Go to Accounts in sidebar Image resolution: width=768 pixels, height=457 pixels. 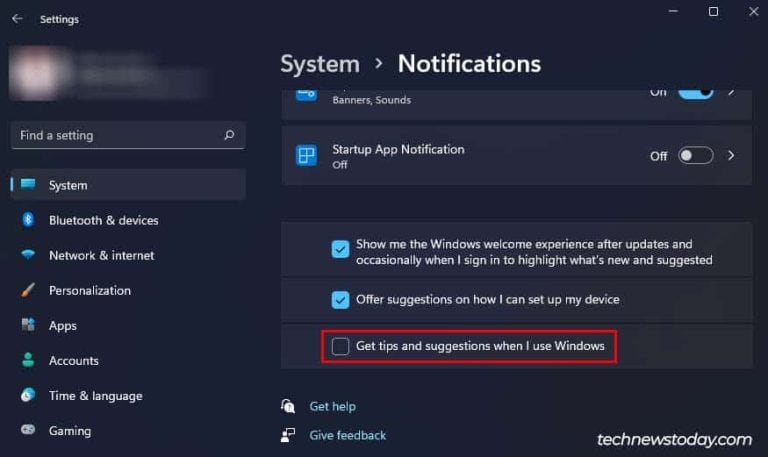point(74,360)
